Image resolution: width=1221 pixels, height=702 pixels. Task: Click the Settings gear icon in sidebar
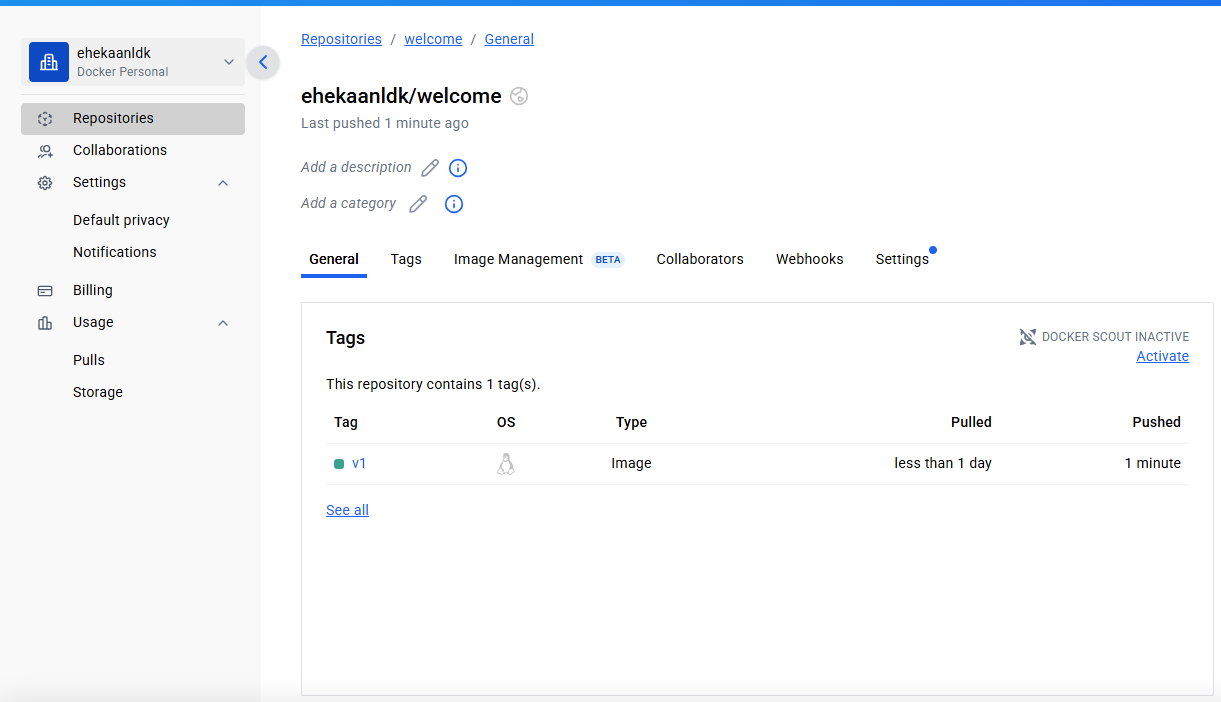click(x=45, y=183)
